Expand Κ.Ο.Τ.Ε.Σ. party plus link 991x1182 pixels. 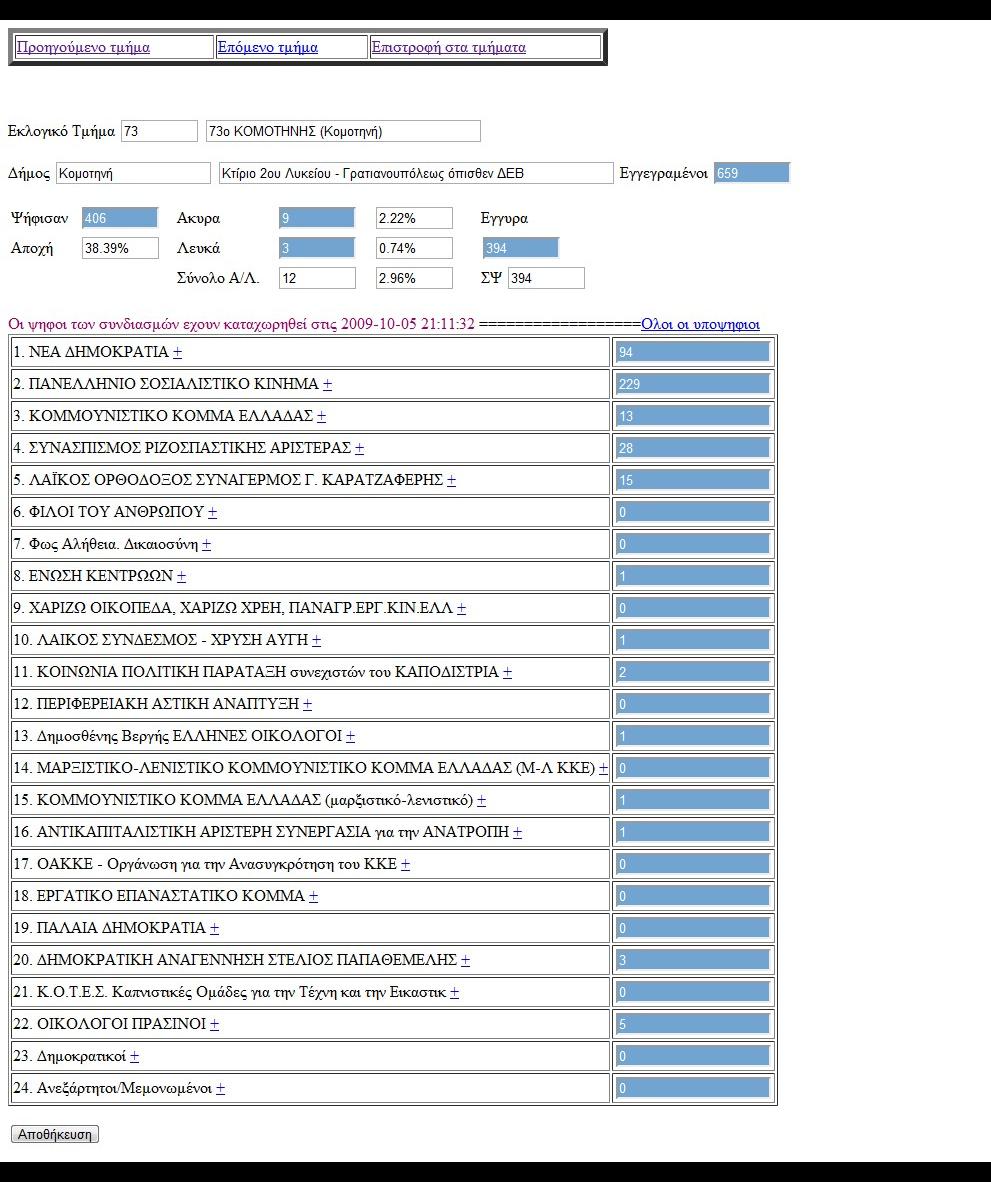click(x=454, y=993)
